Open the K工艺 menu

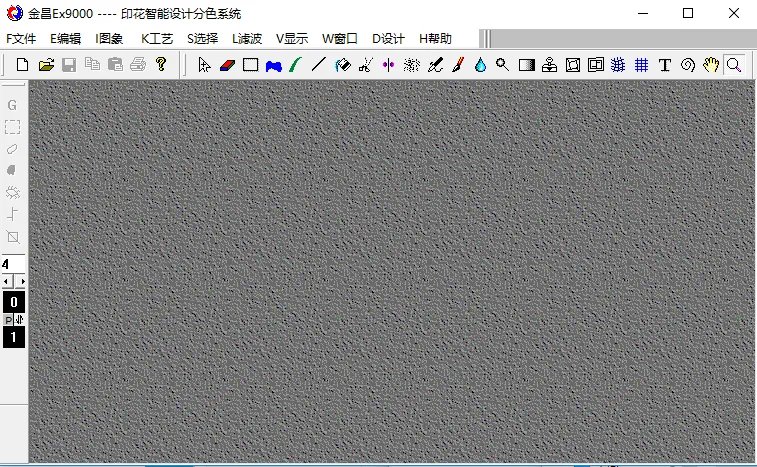(x=156, y=39)
